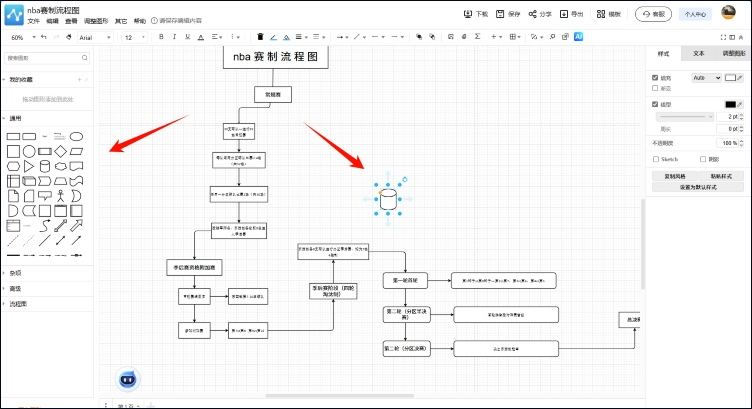Open the Auto fill style dropdown
Screen dimensions: 752x409
(705, 77)
